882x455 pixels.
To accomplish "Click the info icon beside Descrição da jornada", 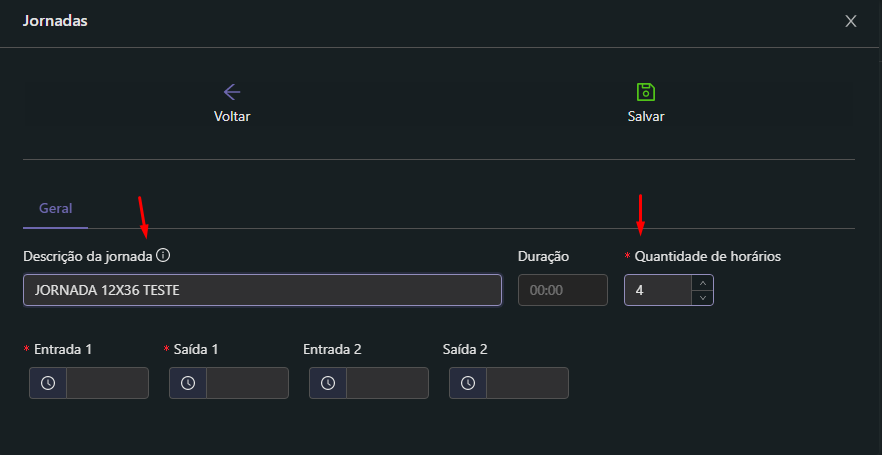I will point(164,256).
